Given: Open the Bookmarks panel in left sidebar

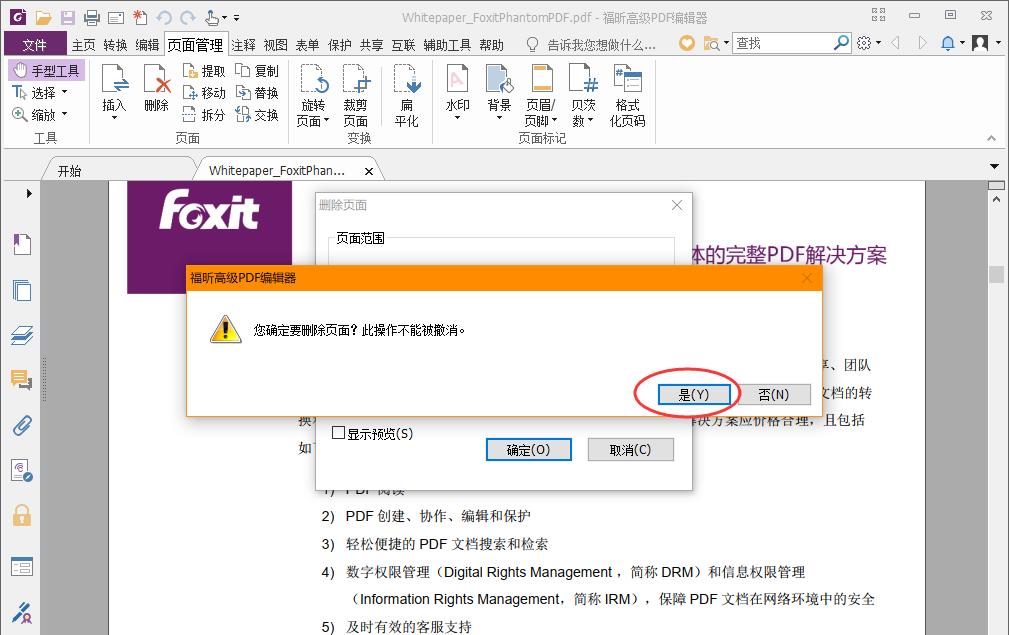Looking at the screenshot, I should (22, 244).
